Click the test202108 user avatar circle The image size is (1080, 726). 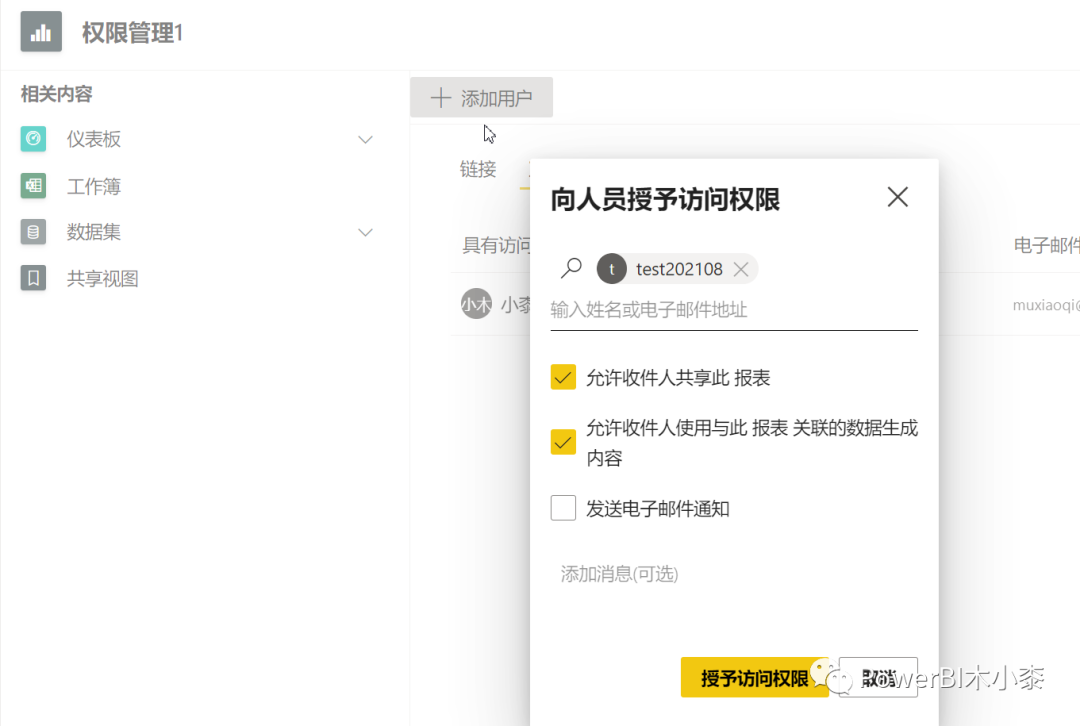click(612, 269)
